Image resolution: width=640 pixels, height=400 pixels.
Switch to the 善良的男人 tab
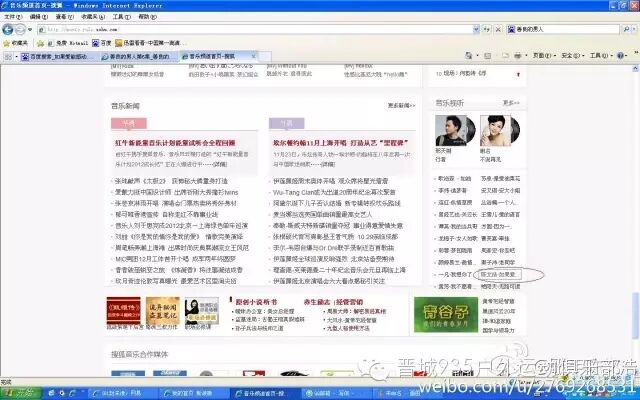(x=139, y=56)
